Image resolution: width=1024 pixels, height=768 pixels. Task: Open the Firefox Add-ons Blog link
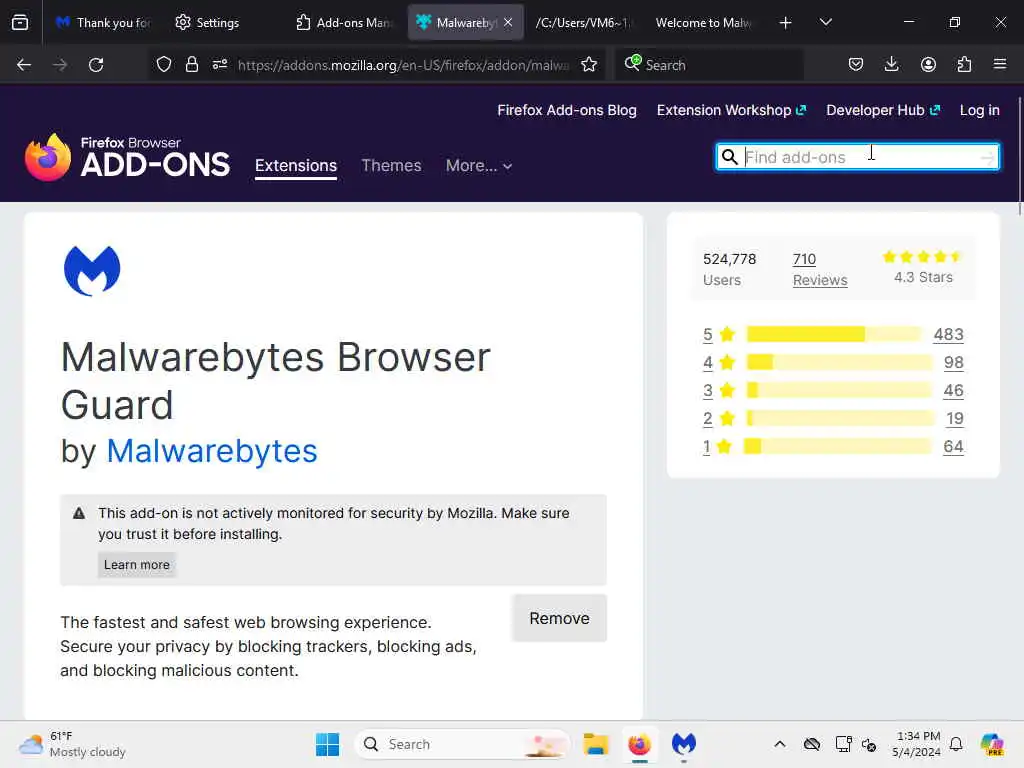click(x=567, y=110)
